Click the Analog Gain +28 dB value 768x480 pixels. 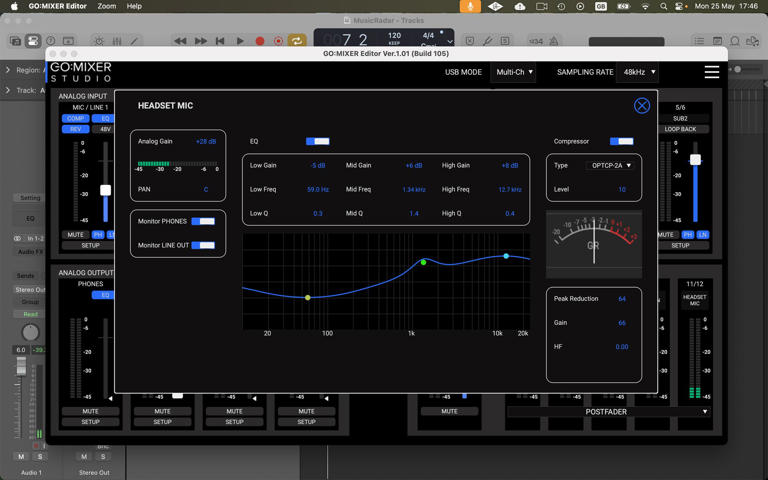click(206, 141)
